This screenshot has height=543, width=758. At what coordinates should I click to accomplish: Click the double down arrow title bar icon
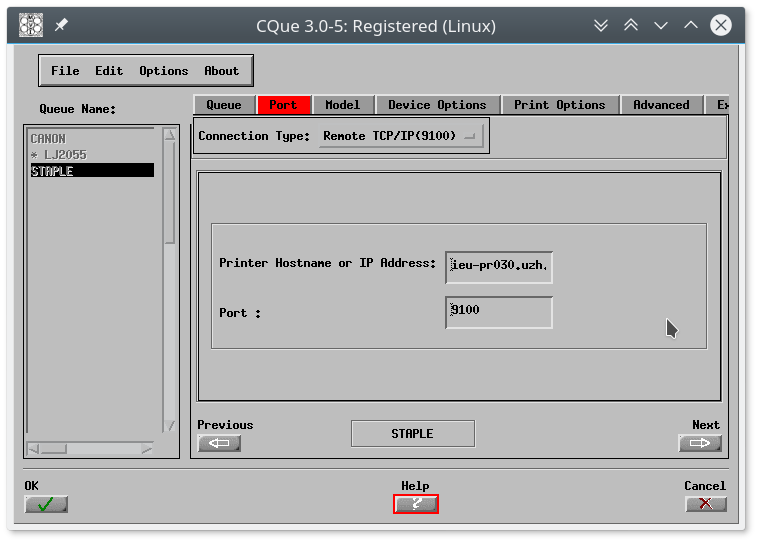pos(600,25)
